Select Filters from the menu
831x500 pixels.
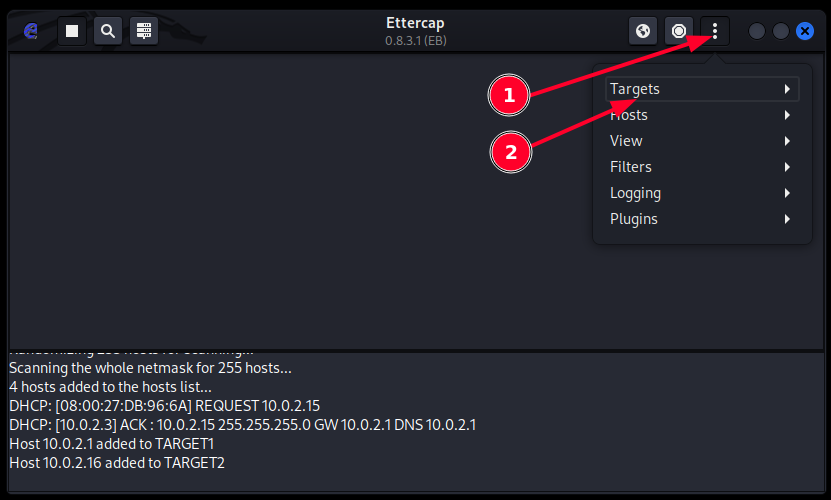click(631, 167)
